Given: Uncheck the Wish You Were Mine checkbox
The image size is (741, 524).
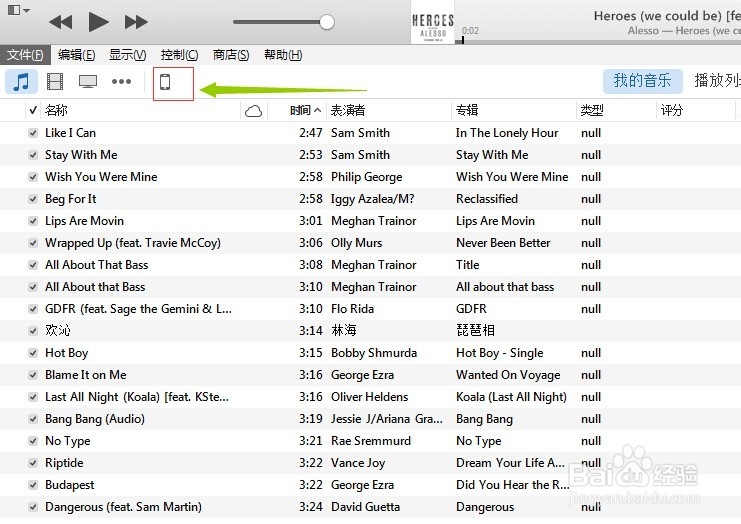Looking at the screenshot, I should (33, 177).
